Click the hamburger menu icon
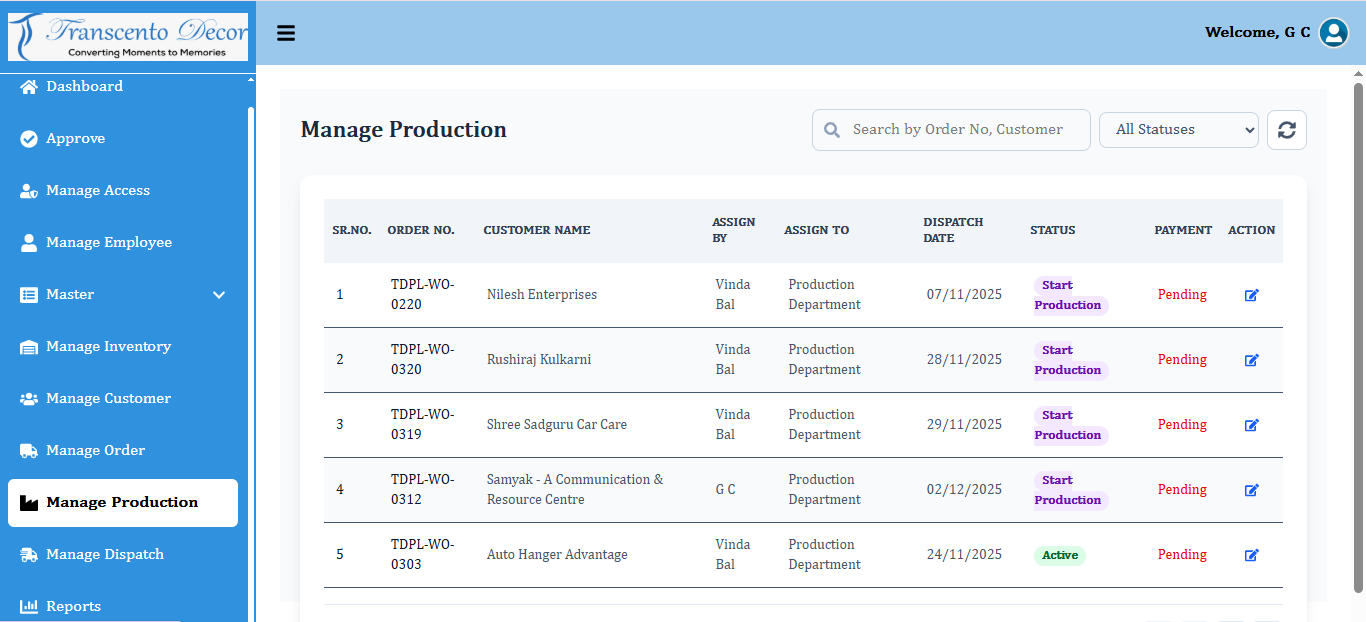The image size is (1366, 622). point(286,33)
